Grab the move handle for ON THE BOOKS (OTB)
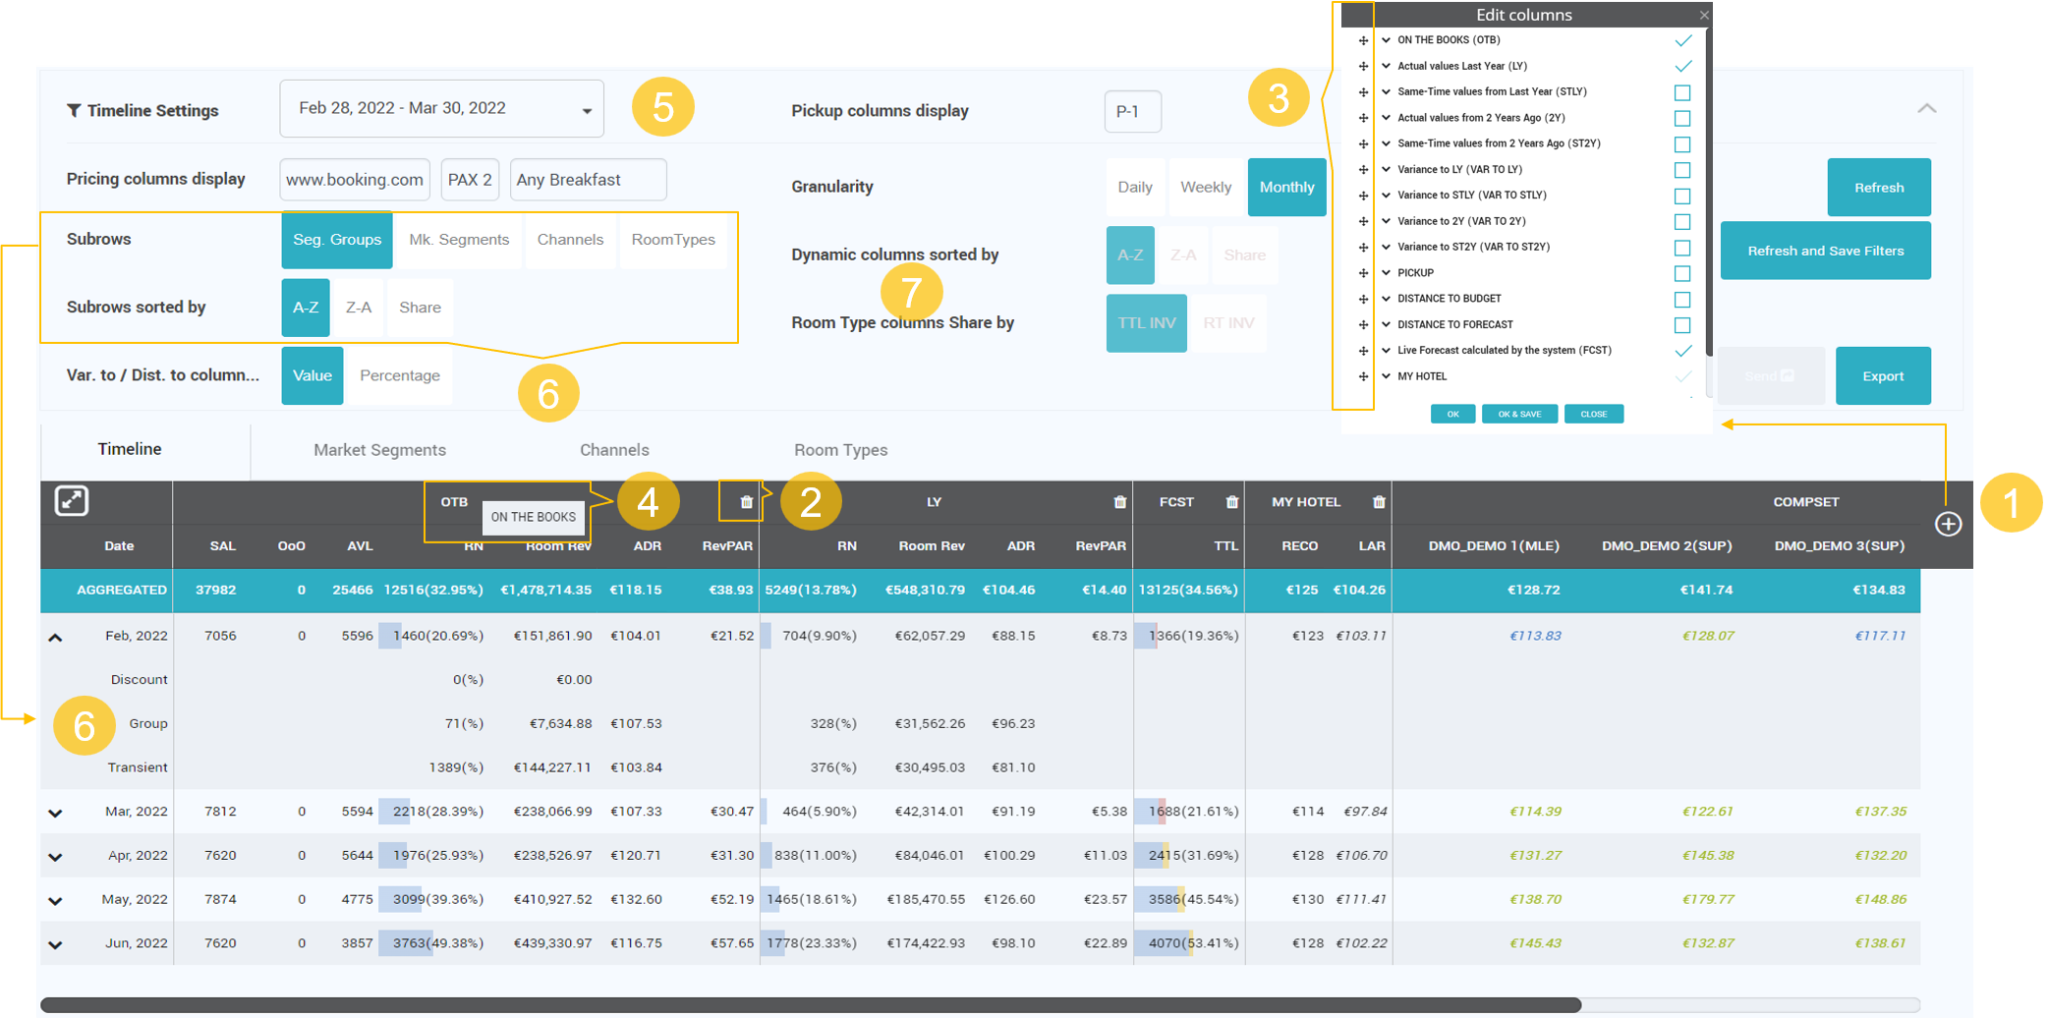This screenshot has width=2048, height=1018. [1363, 41]
